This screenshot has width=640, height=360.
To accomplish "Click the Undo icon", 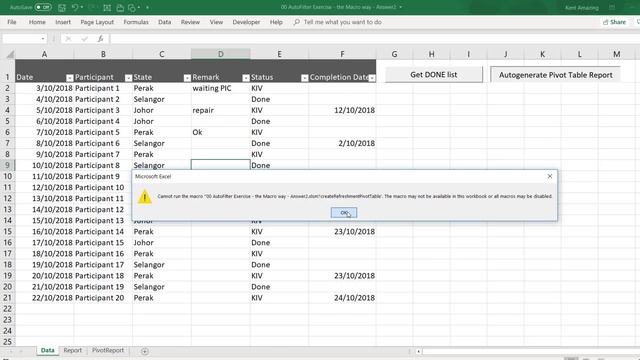I will [75, 7].
